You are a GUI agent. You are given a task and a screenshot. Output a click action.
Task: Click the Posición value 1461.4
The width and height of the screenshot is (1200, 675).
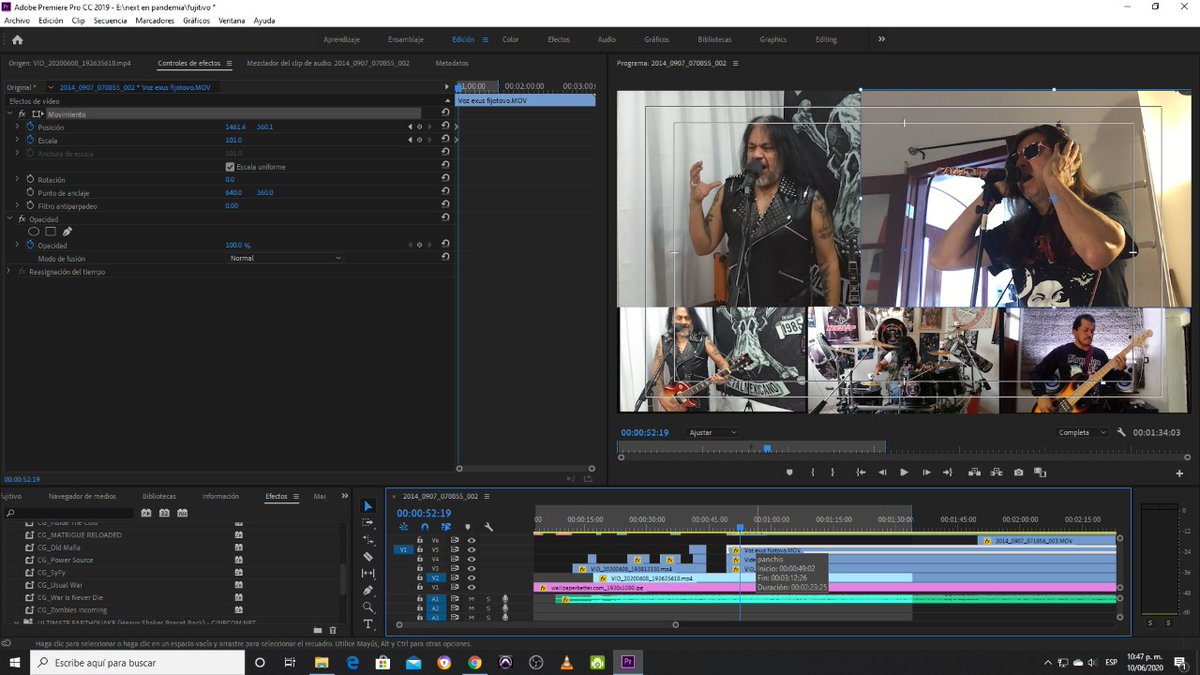[235, 127]
